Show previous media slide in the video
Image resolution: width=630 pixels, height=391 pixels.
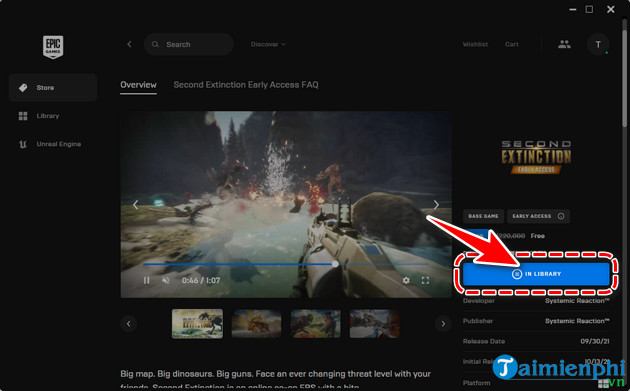coord(136,205)
